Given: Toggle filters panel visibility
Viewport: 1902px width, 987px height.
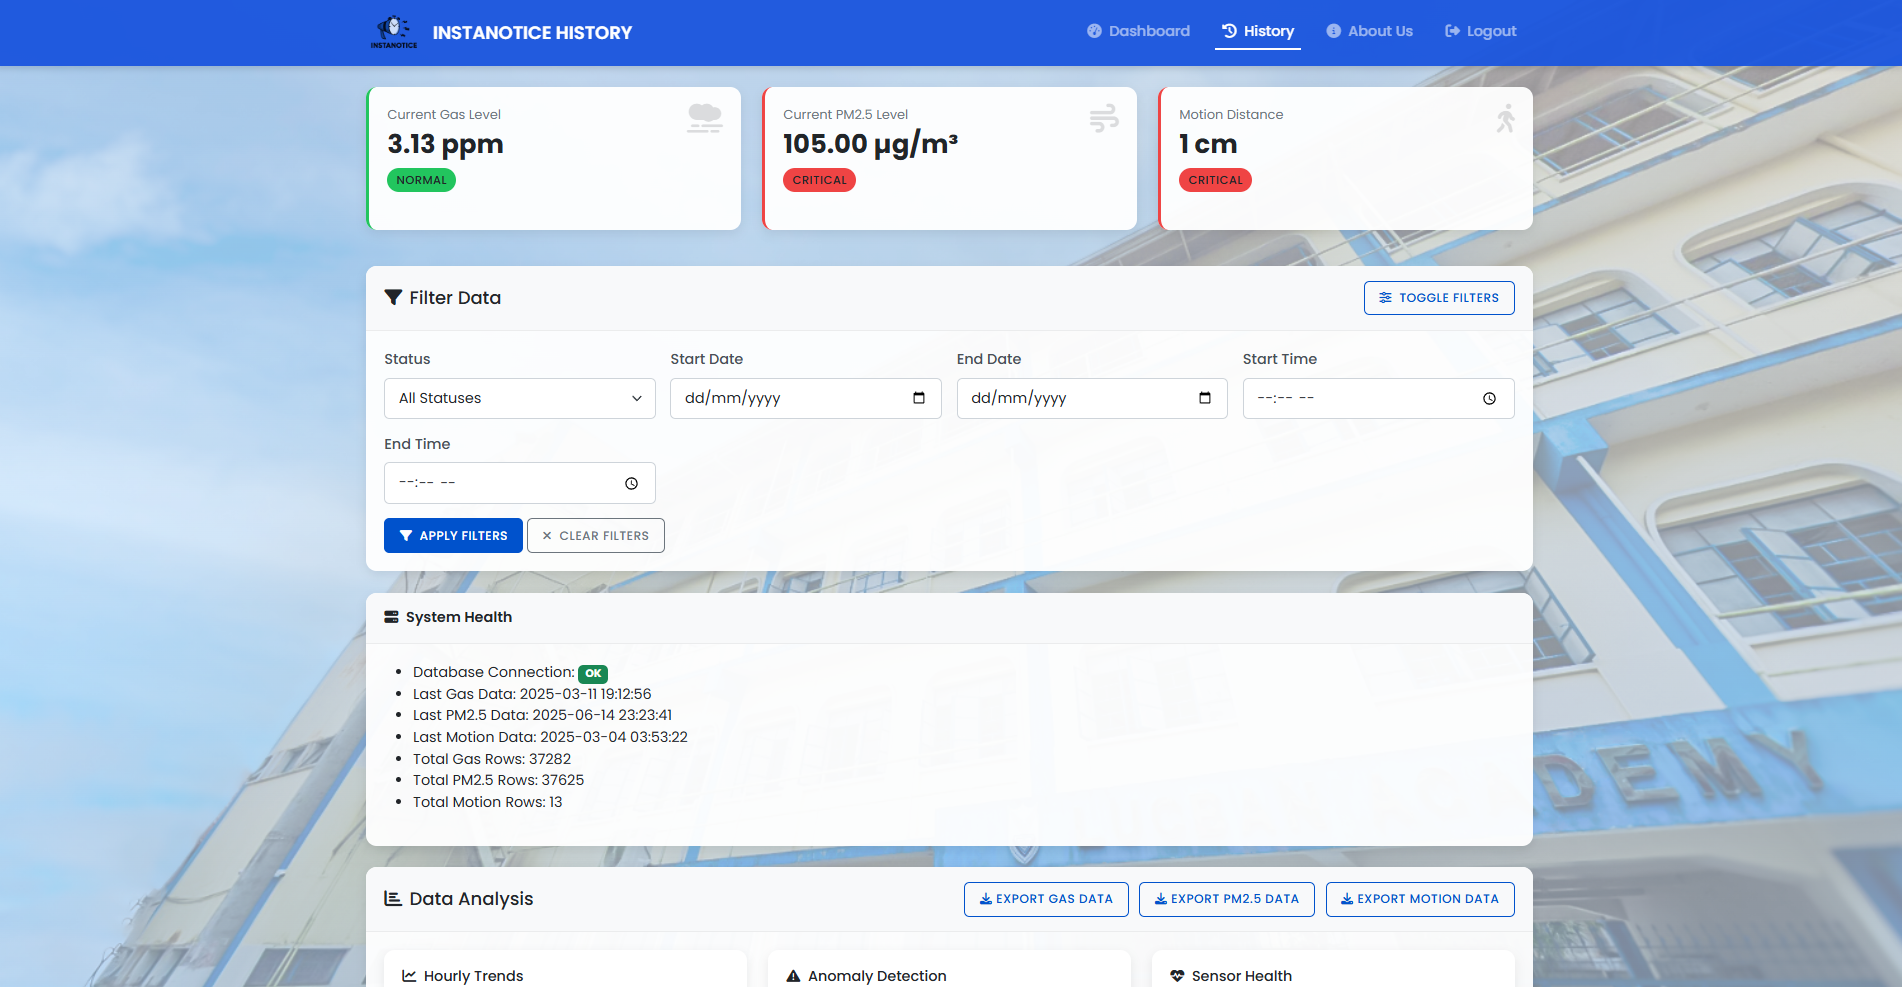Looking at the screenshot, I should (1438, 298).
